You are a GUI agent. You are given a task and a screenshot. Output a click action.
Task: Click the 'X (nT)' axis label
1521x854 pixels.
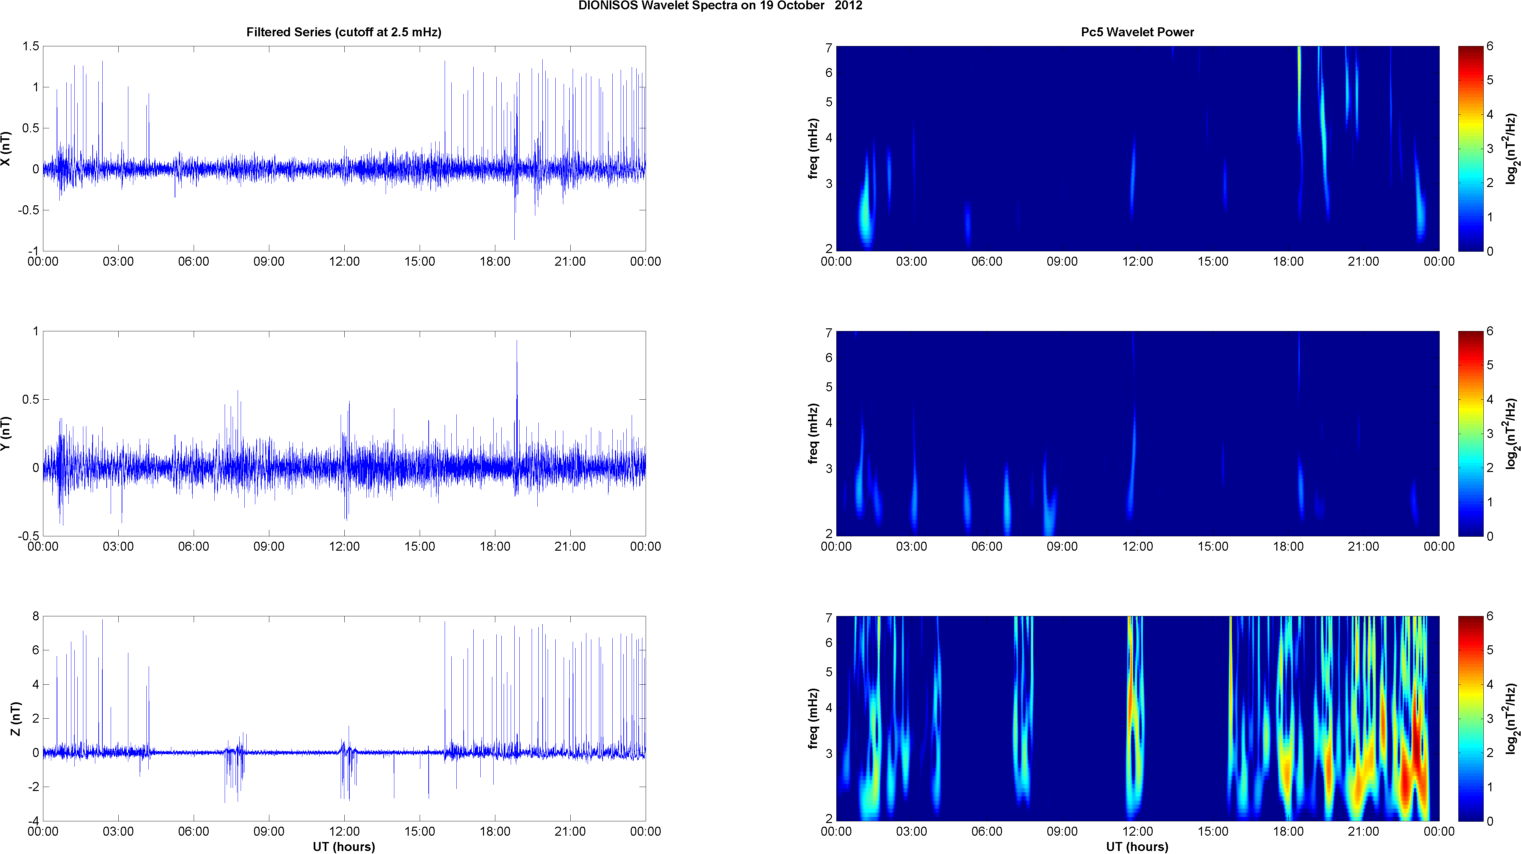pyautogui.click(x=7, y=149)
